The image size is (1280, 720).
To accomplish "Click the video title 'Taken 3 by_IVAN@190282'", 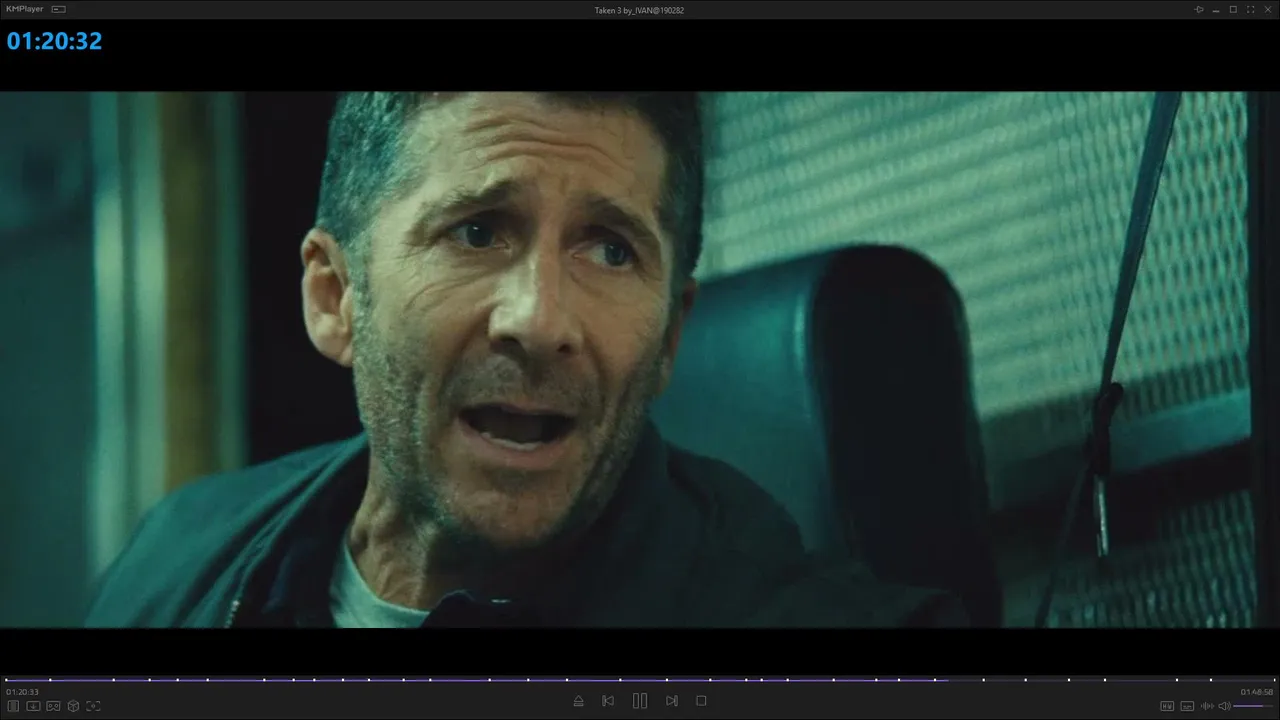I will [639, 10].
